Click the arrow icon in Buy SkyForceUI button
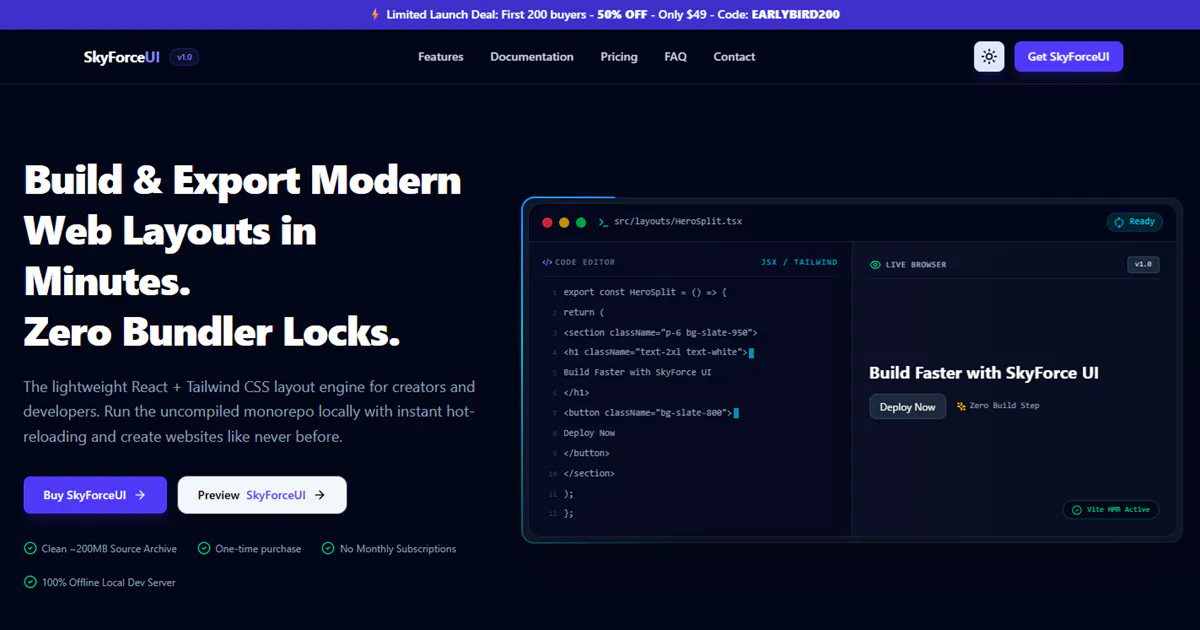1200x630 pixels. pos(140,495)
